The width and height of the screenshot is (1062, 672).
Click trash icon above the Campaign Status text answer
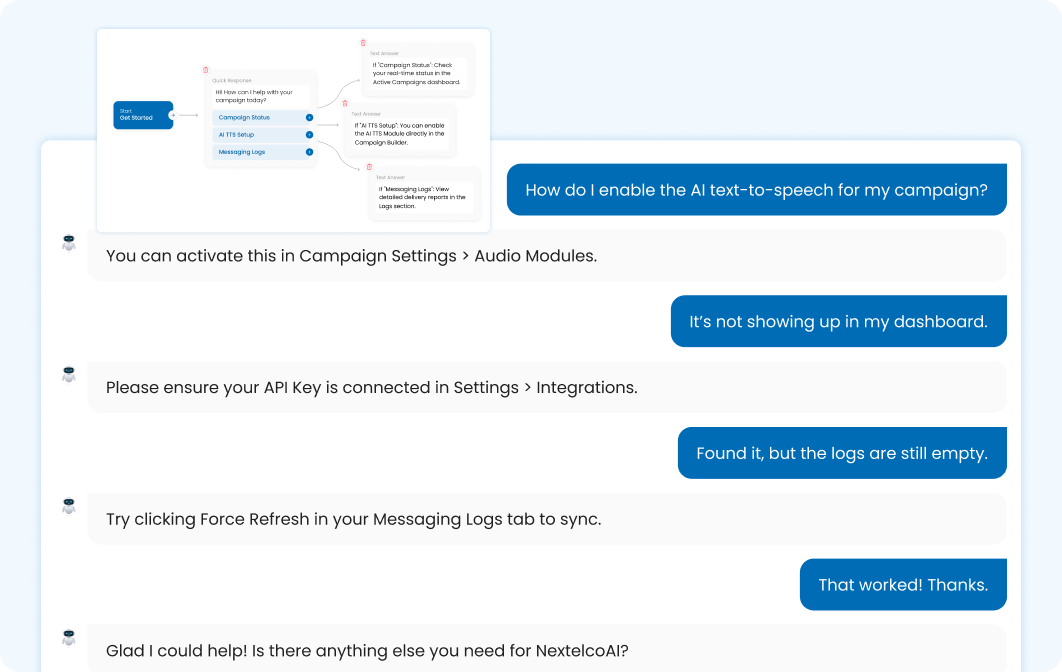click(363, 43)
